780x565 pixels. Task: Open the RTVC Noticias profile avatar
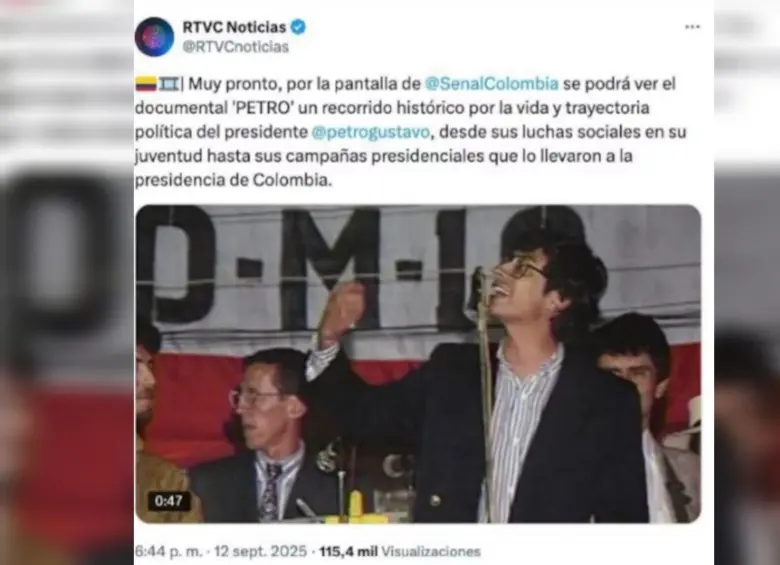154,37
